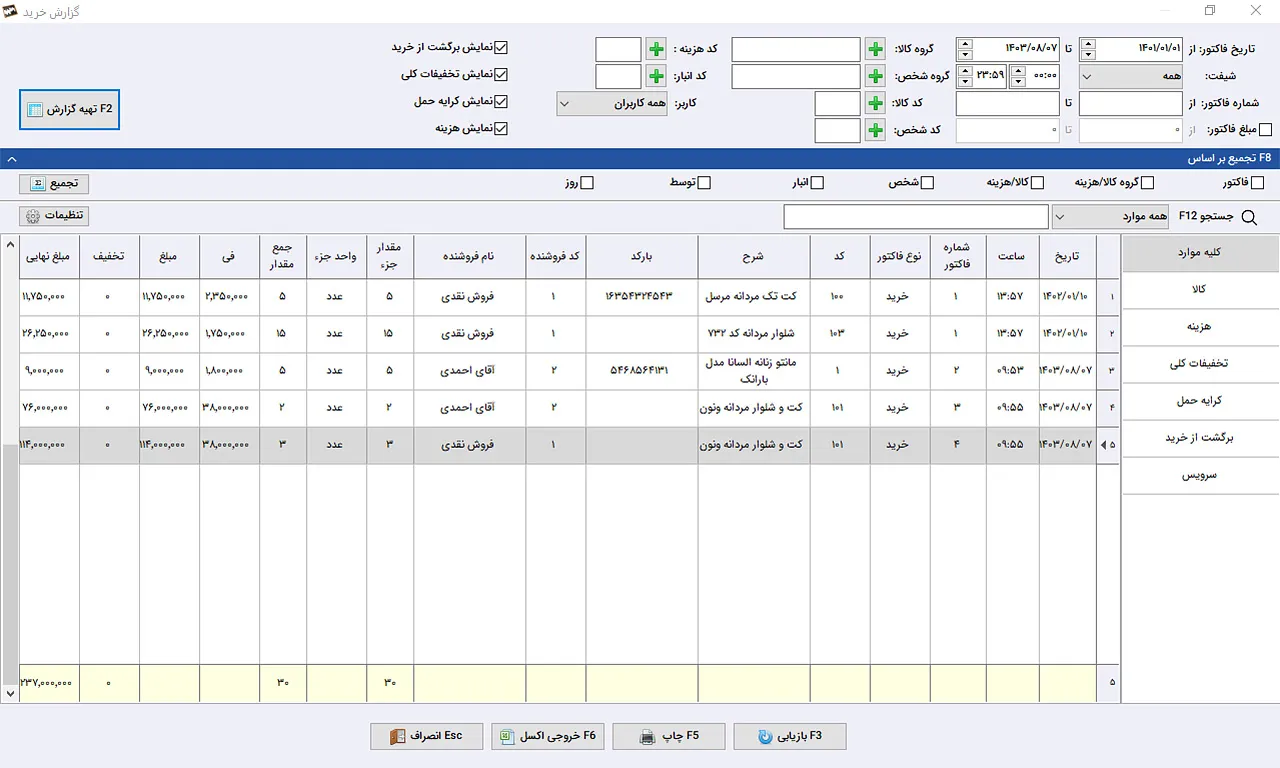This screenshot has height=768, width=1280.
Task: Open the شیفت dropdown showing همه
Action: click(x=1132, y=76)
